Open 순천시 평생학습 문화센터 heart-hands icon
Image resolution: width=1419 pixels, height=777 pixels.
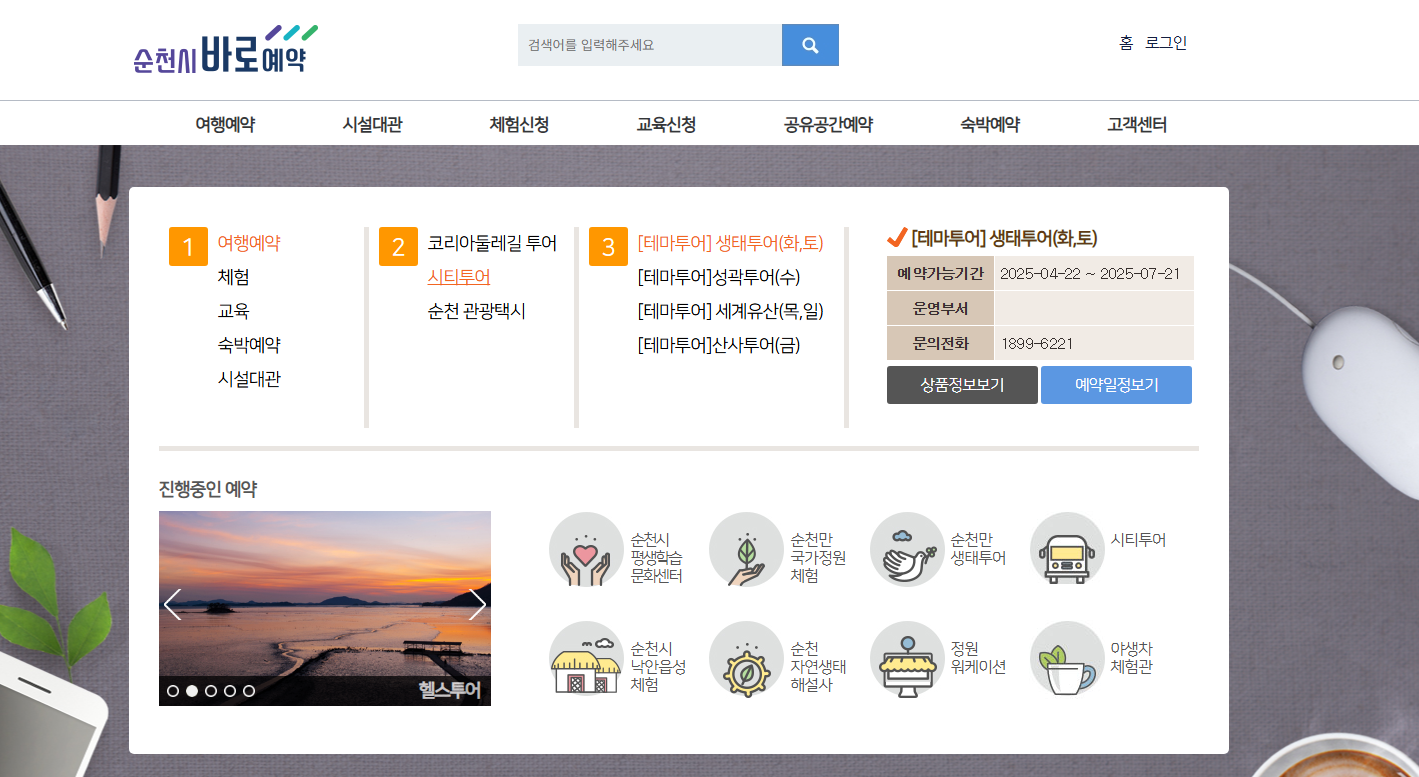click(586, 550)
